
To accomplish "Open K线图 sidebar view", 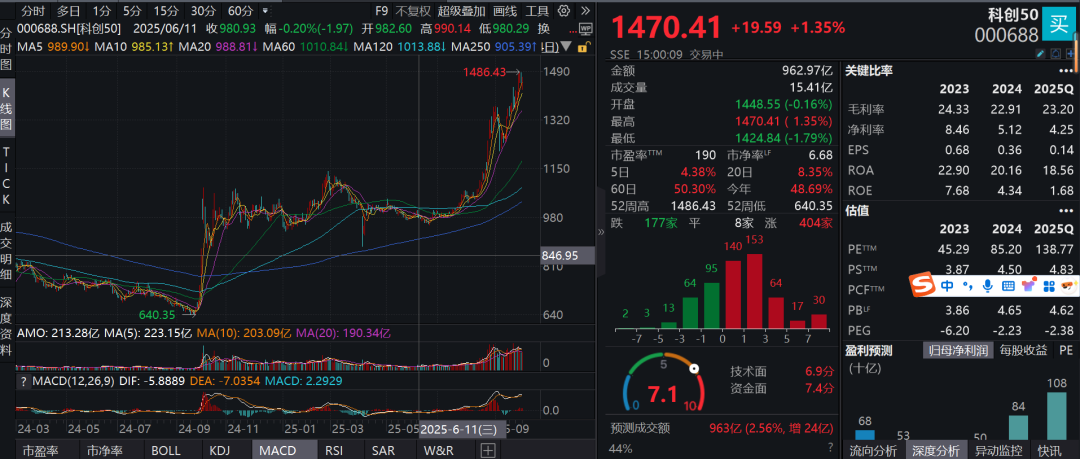I will 6,110.
